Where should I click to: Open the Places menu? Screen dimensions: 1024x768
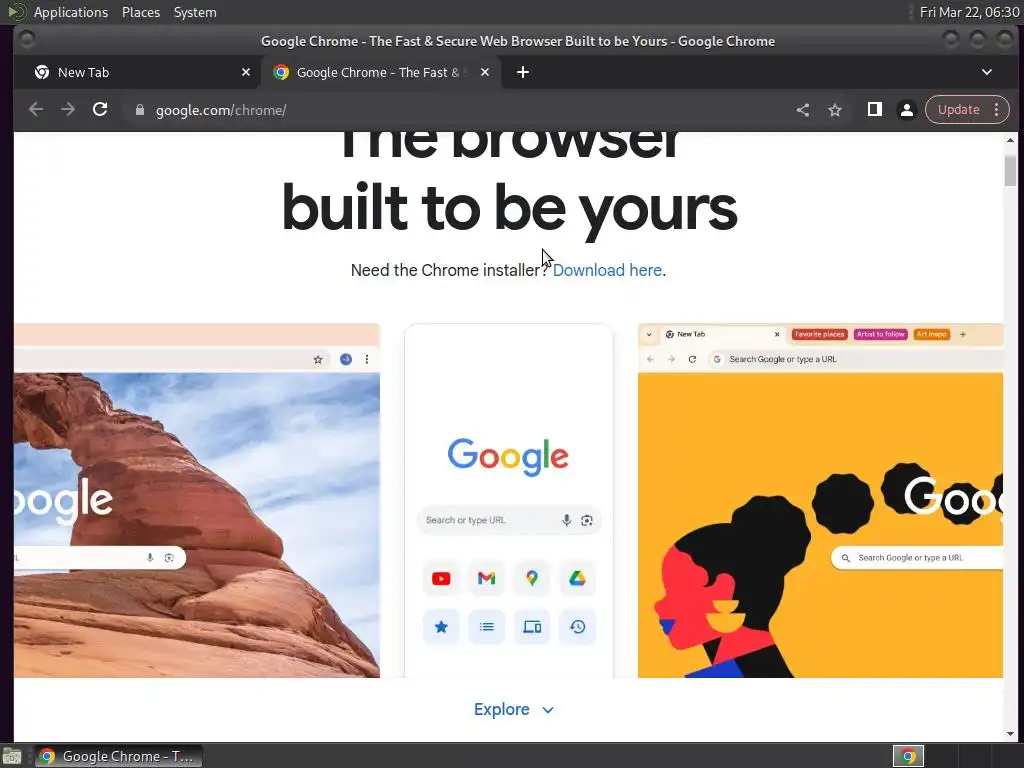pyautogui.click(x=141, y=12)
